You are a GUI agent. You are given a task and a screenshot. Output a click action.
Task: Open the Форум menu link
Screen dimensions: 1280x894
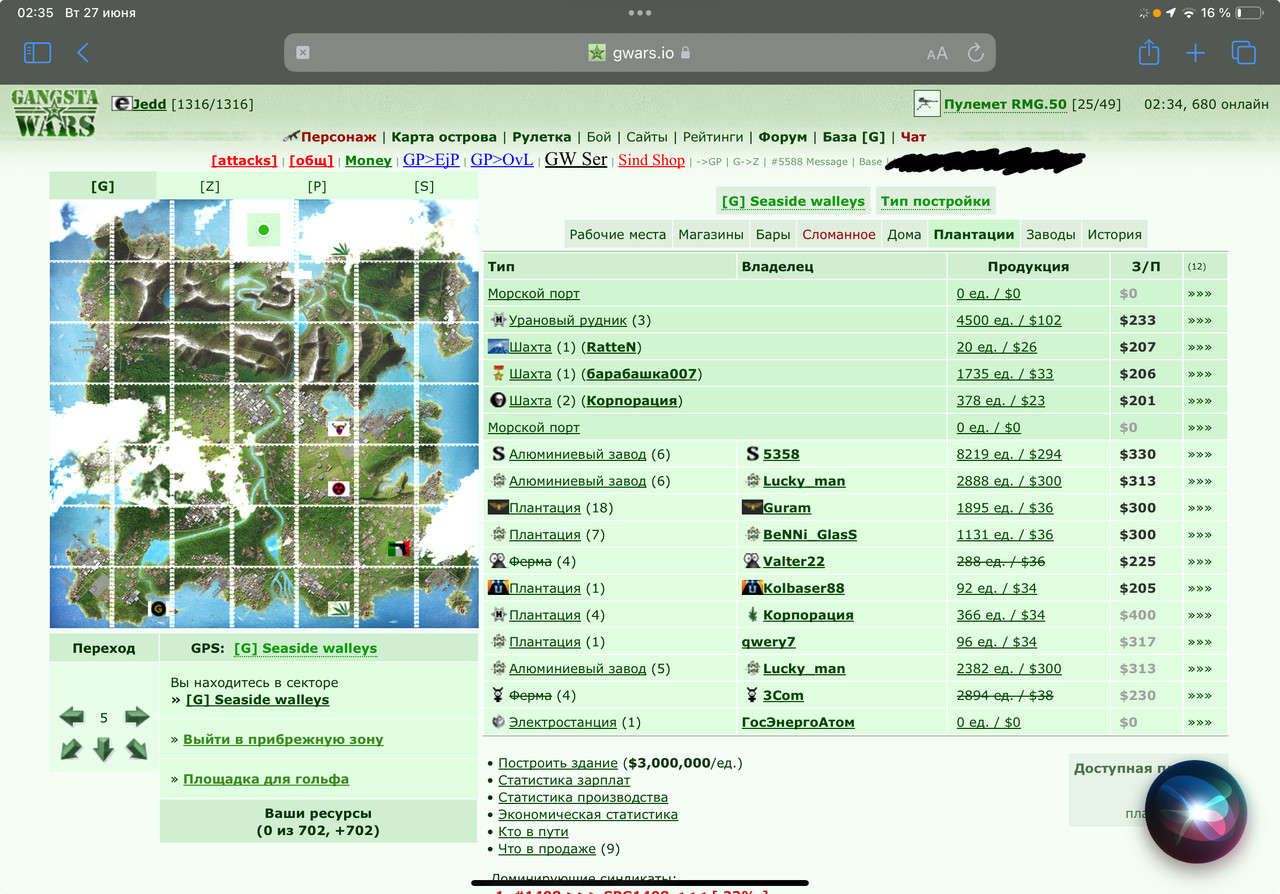(783, 137)
